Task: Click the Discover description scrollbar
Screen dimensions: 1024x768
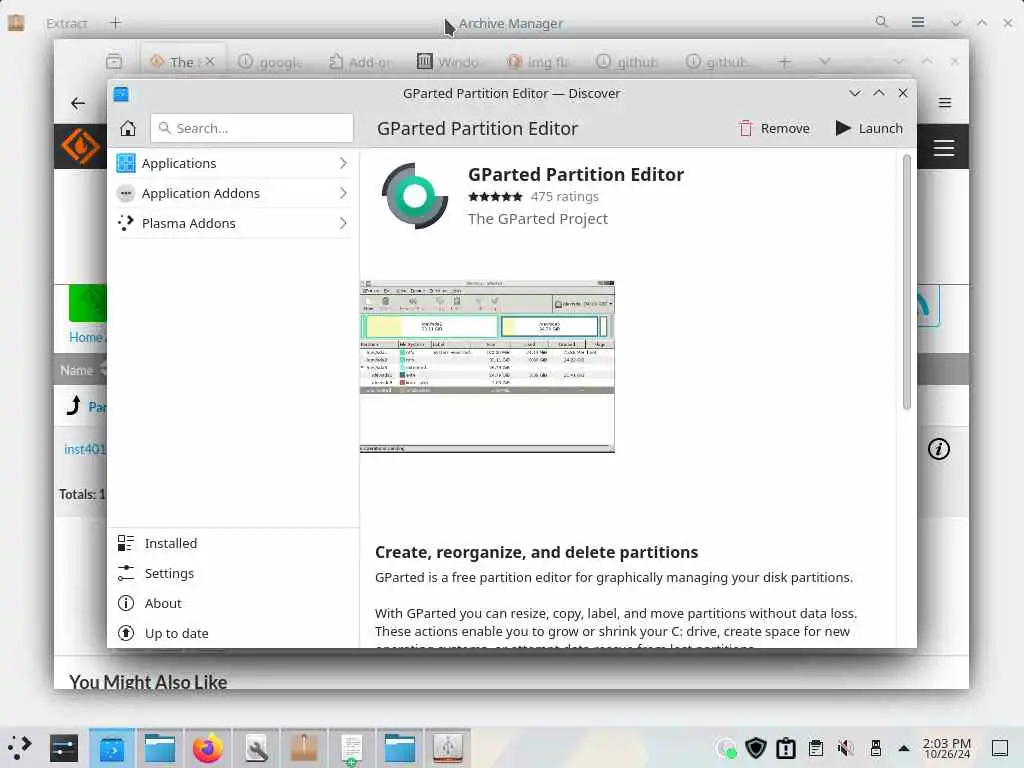Action: point(906,282)
